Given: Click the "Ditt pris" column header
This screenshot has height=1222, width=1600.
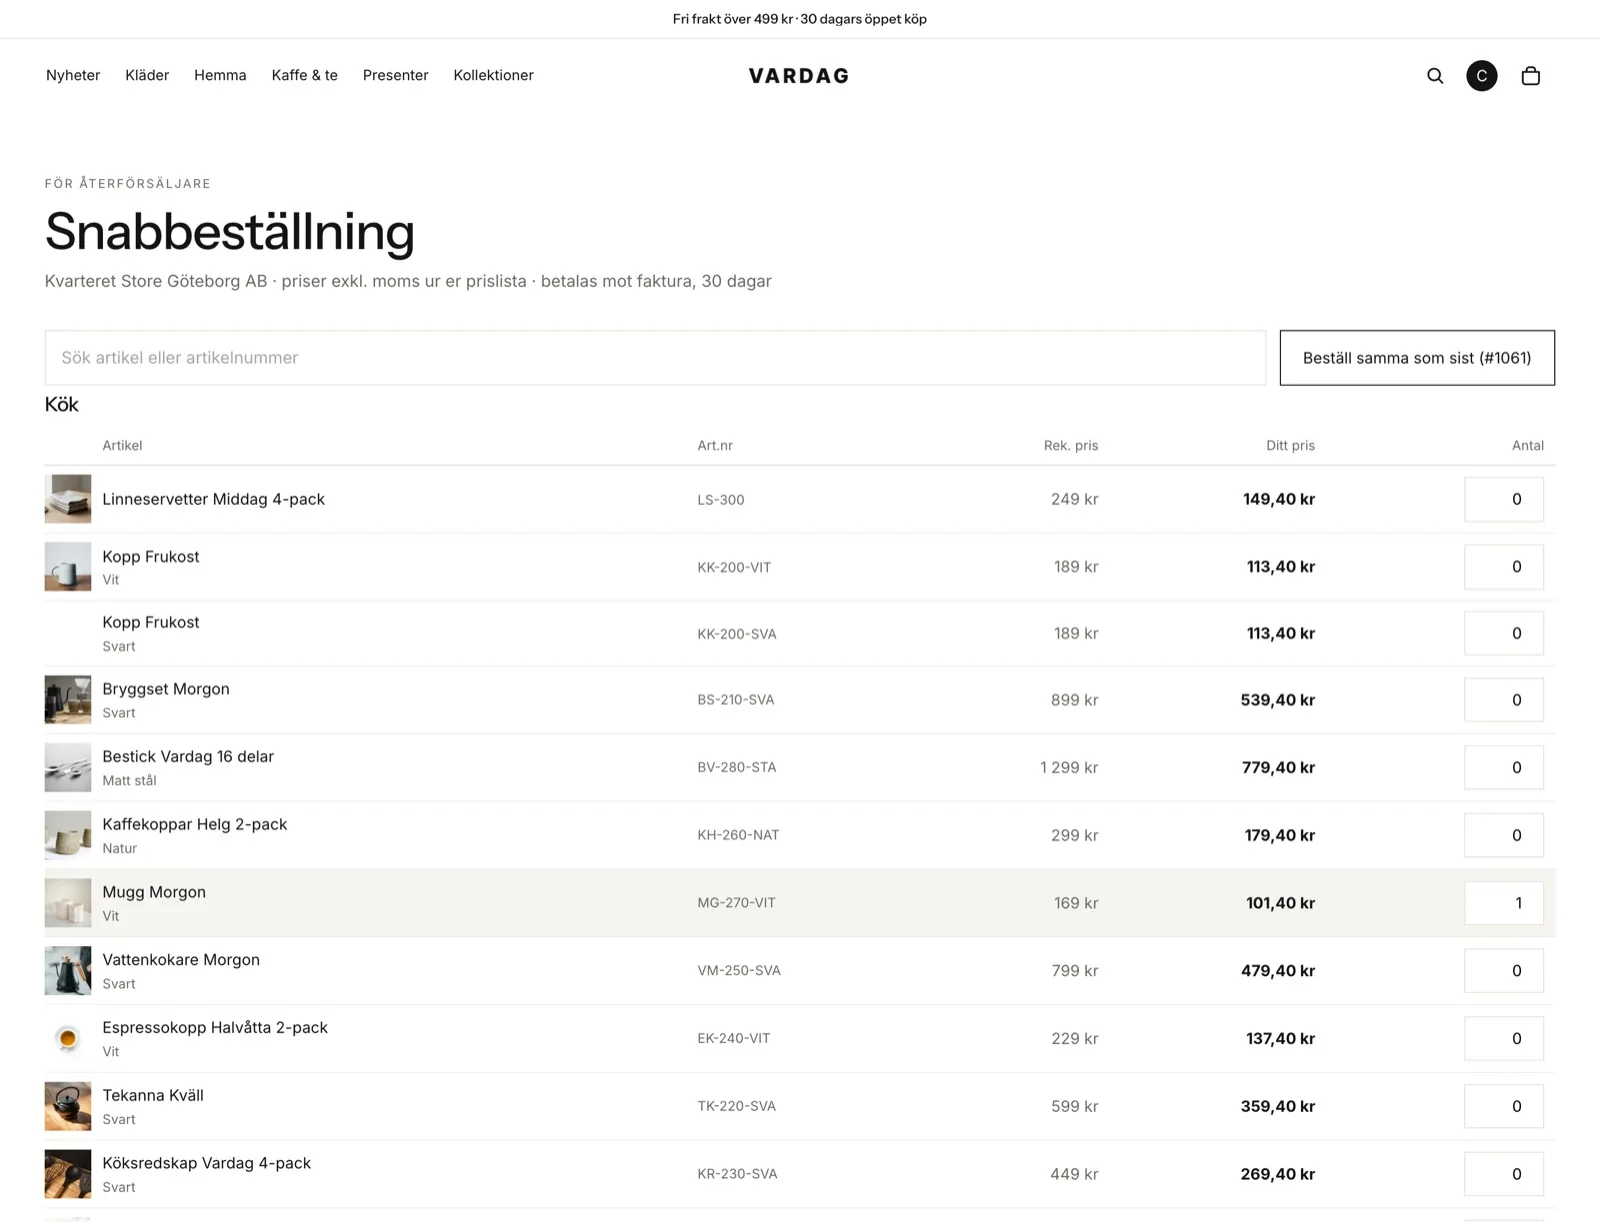Looking at the screenshot, I should (x=1290, y=445).
